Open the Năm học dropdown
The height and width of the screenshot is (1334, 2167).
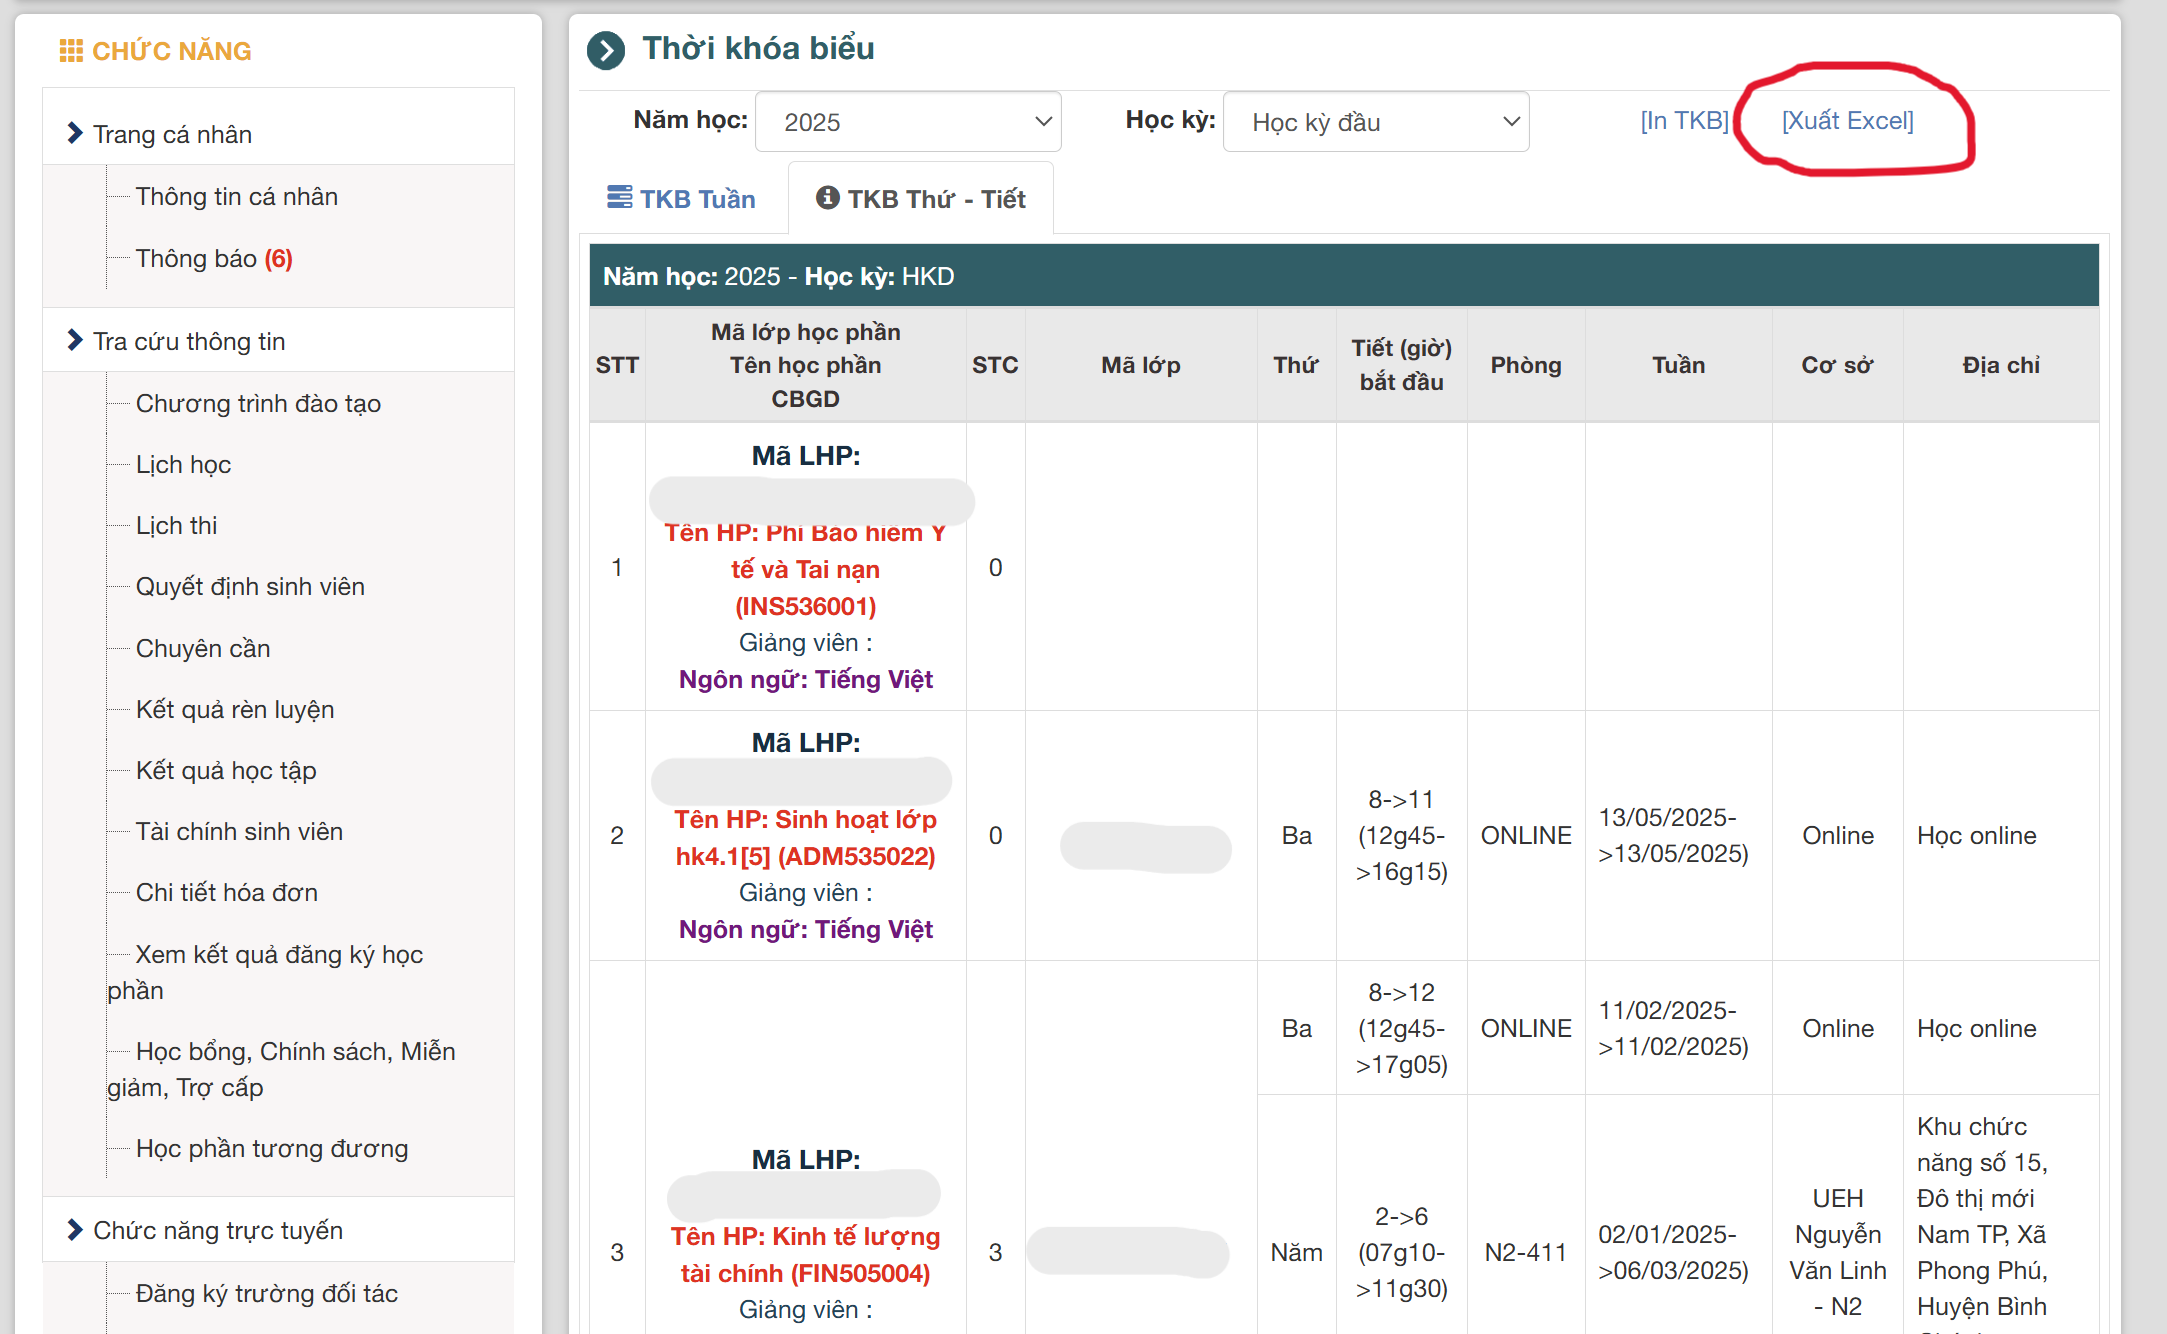click(907, 122)
